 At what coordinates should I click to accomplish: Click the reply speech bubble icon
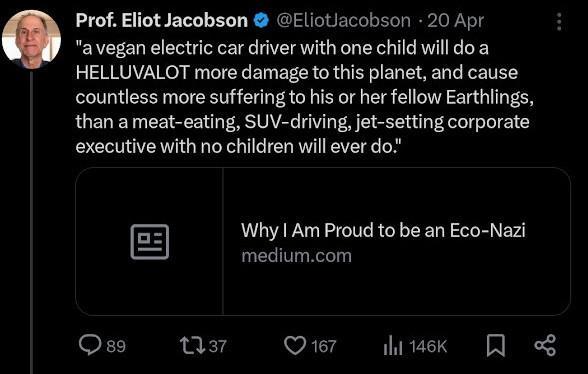[x=90, y=345]
